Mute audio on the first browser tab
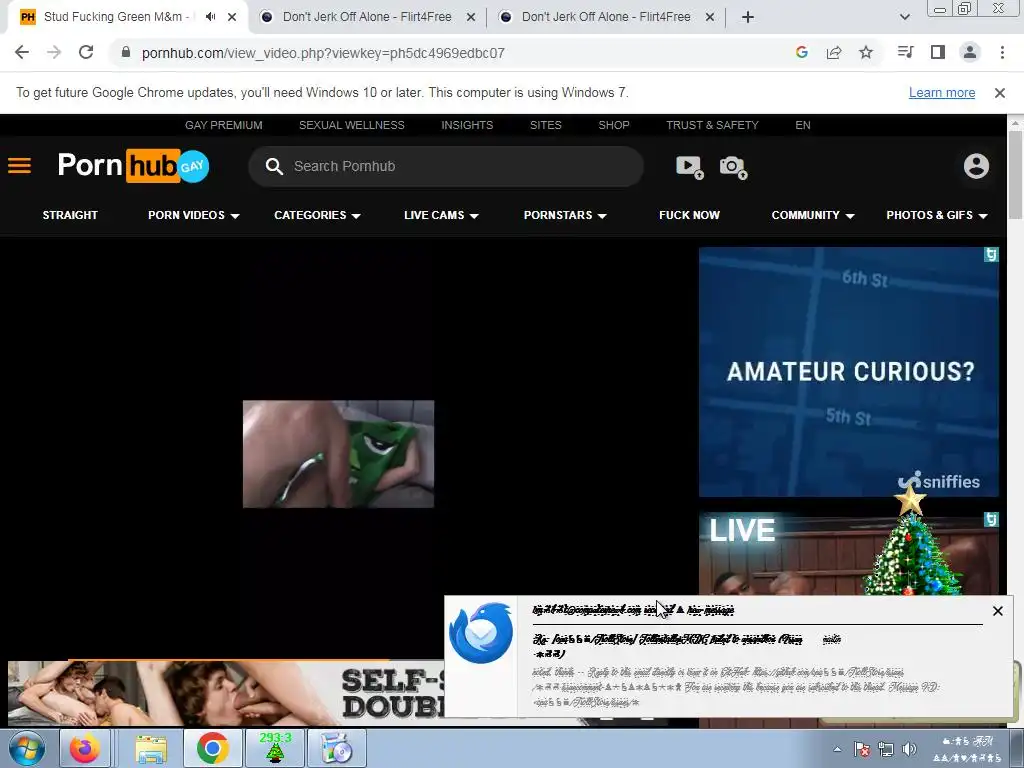 pos(210,17)
